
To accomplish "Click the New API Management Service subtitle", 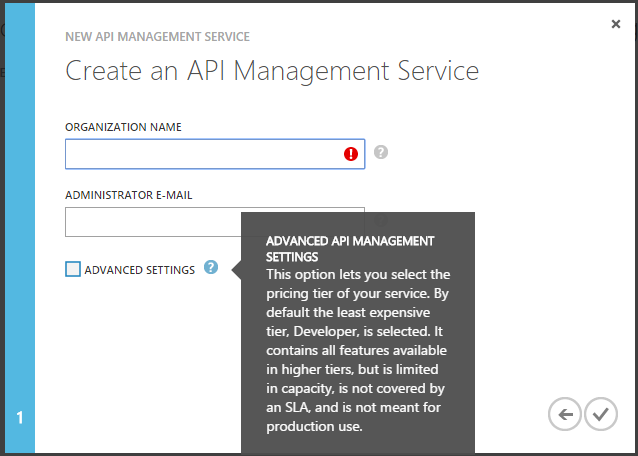I will coord(157,37).
